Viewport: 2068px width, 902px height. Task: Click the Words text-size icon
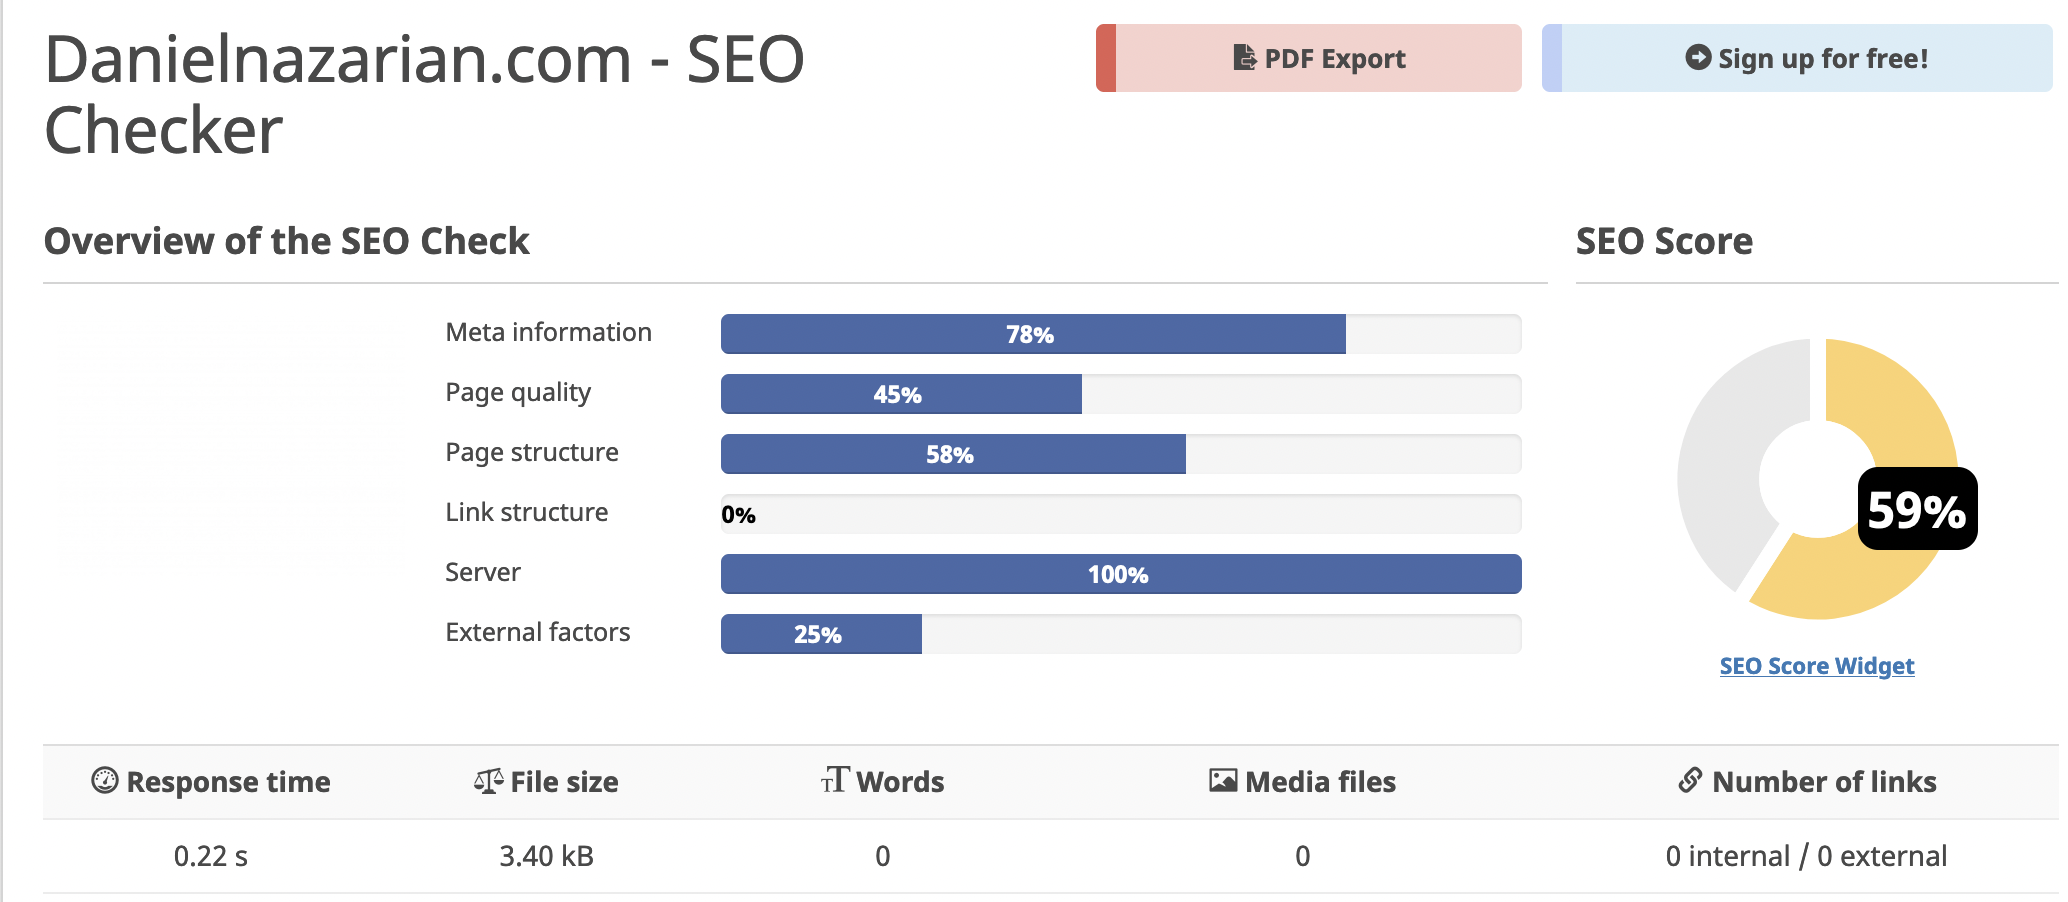pyautogui.click(x=834, y=780)
